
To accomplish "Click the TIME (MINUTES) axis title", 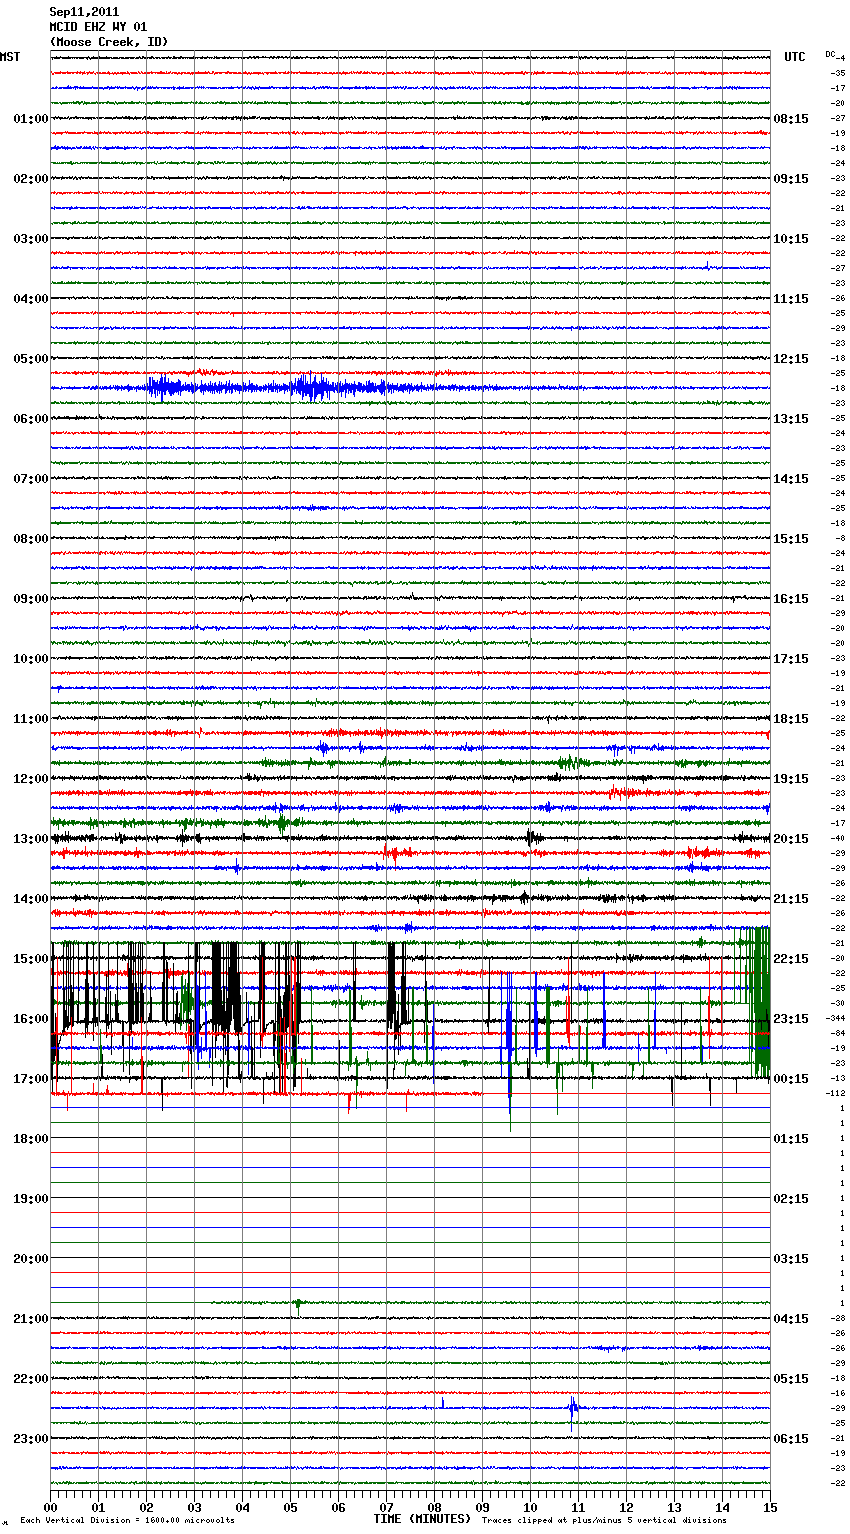I will pyautogui.click(x=422, y=1519).
